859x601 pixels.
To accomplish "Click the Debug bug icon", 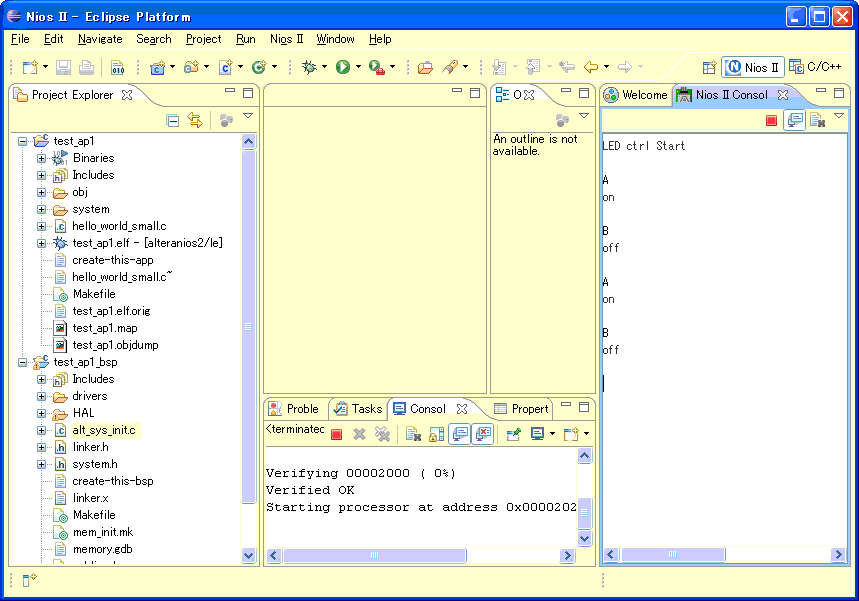I will click(309, 67).
